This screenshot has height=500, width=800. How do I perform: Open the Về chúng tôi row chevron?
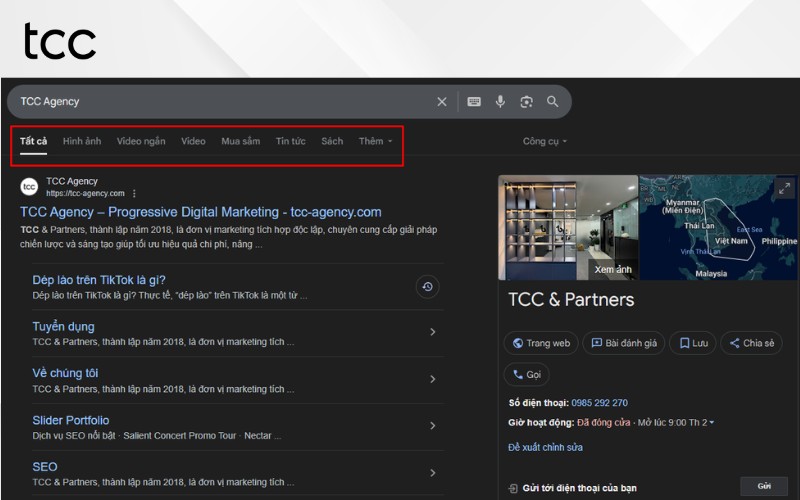click(x=433, y=379)
